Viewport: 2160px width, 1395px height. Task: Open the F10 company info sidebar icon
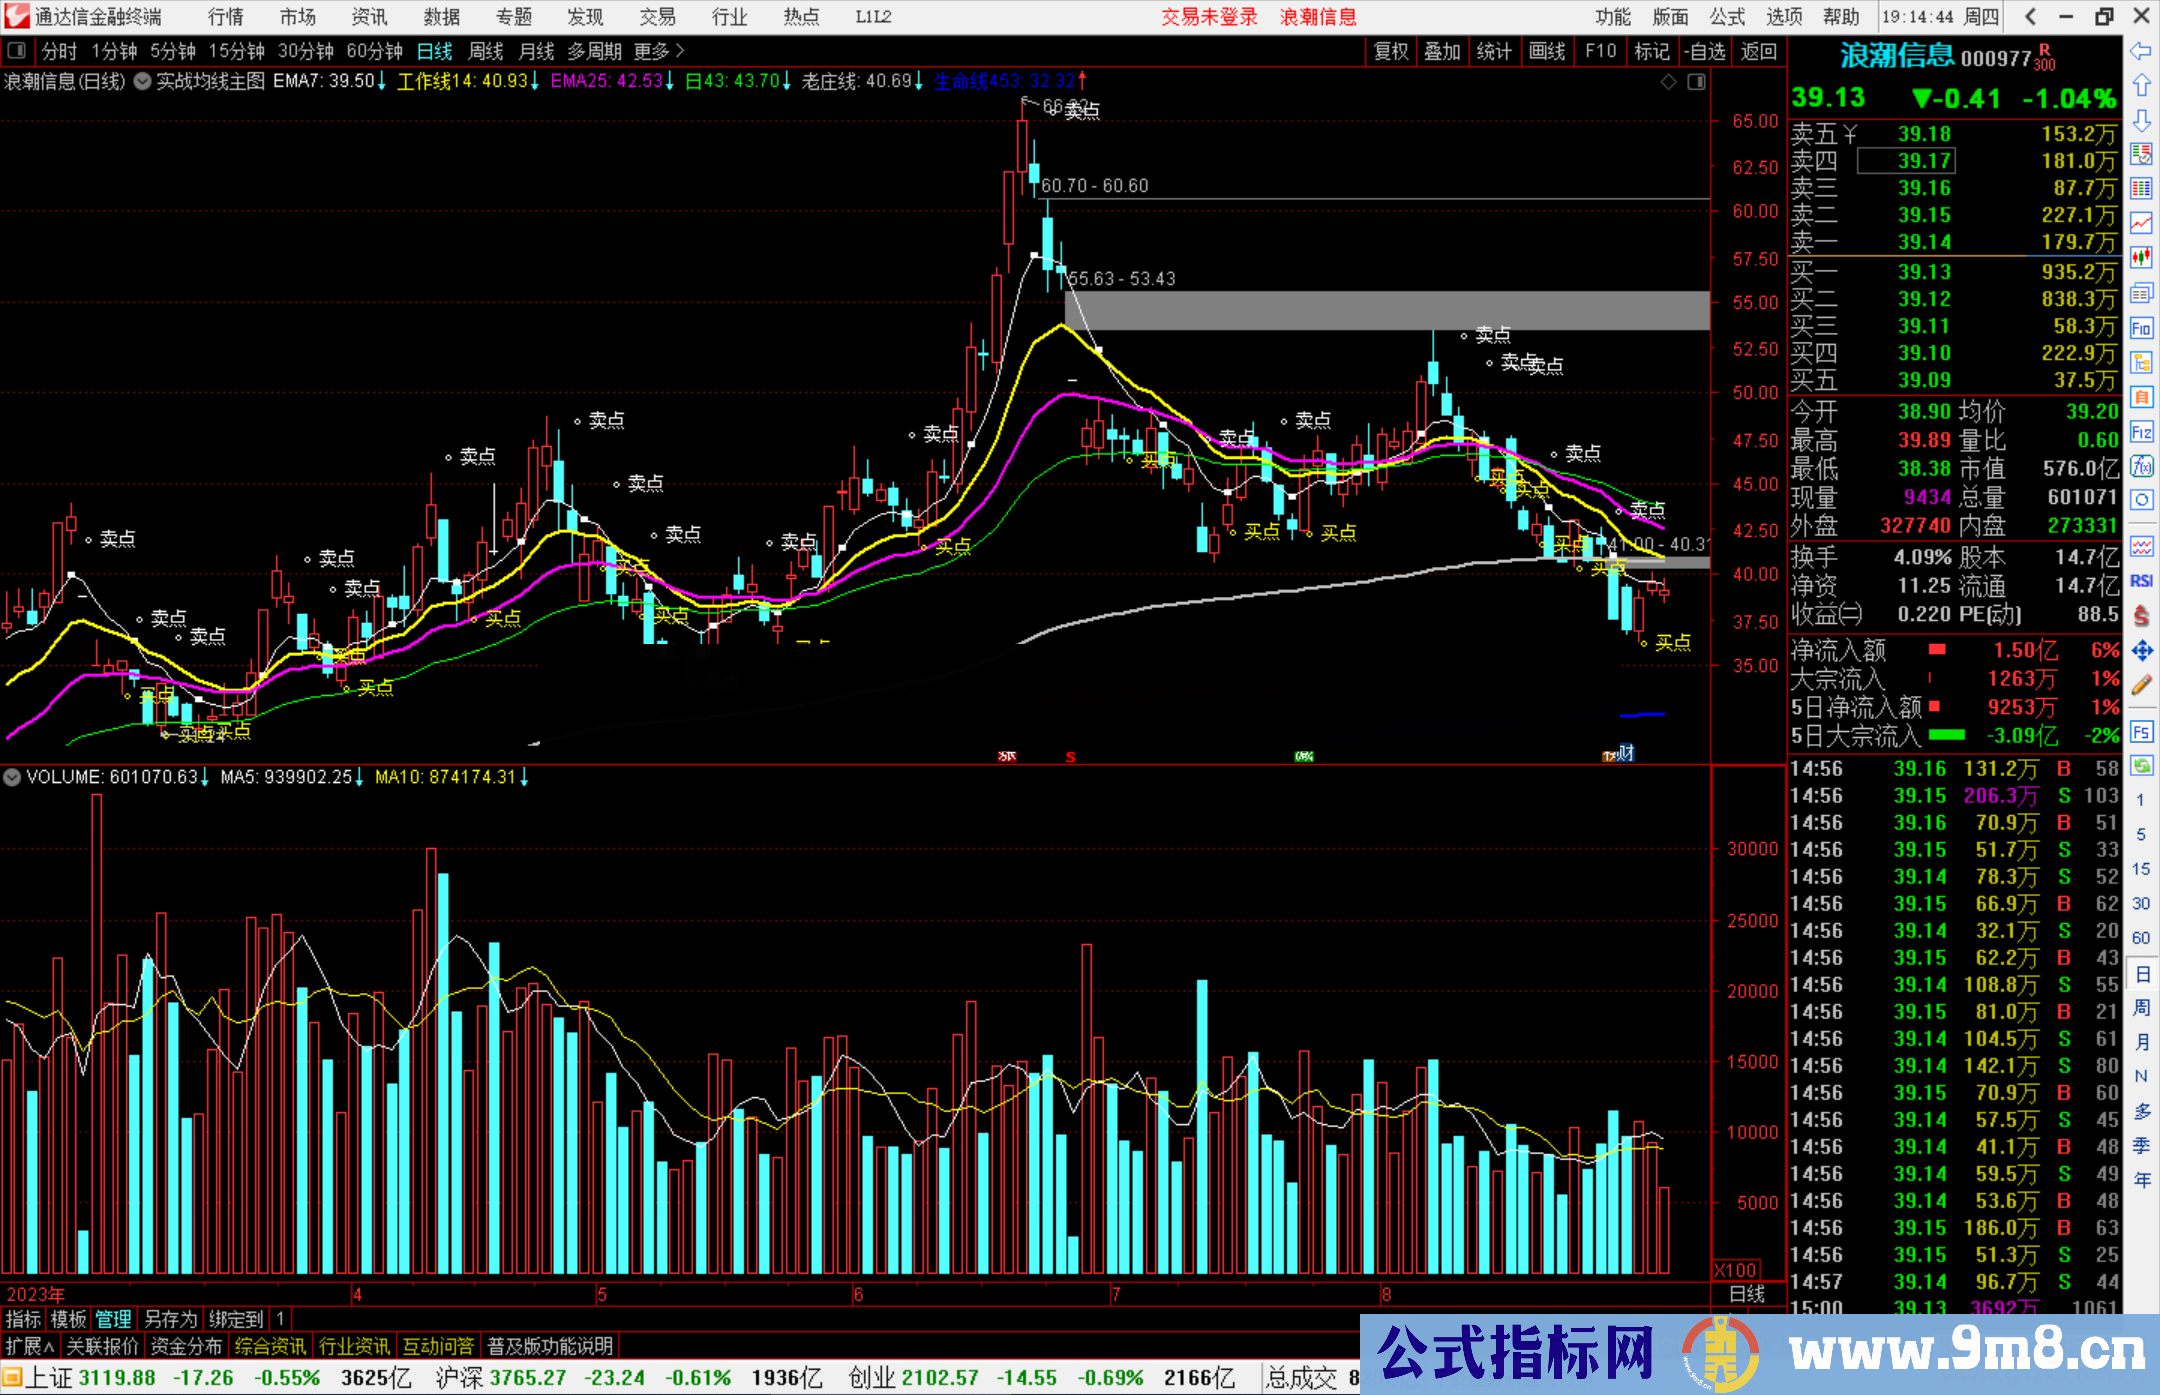coord(2141,328)
